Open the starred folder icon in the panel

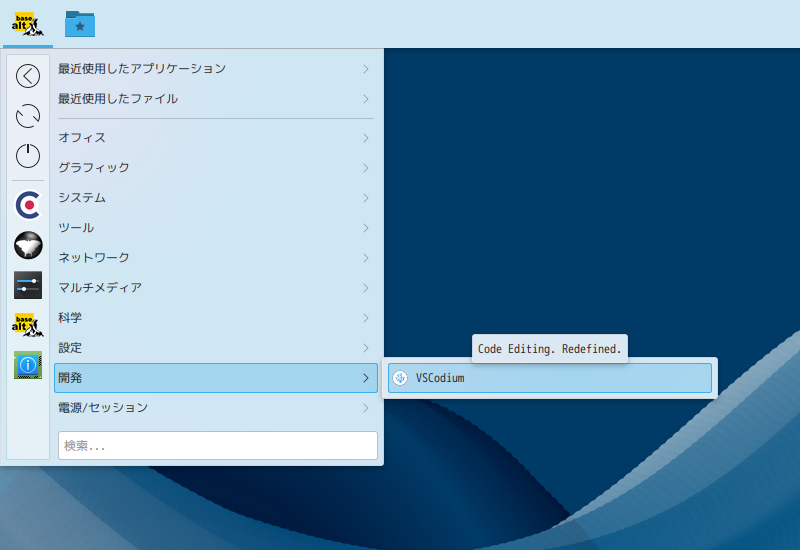click(80, 24)
